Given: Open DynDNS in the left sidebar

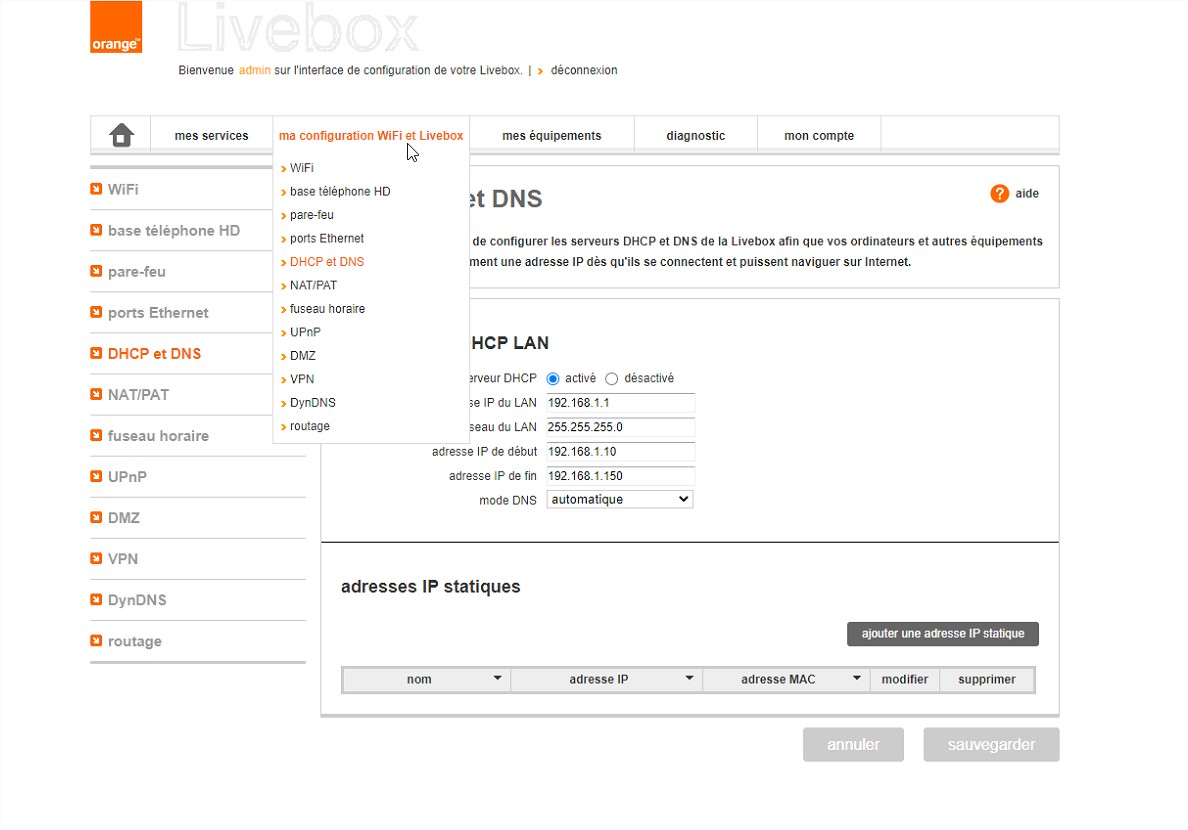Looking at the screenshot, I should 136,600.
